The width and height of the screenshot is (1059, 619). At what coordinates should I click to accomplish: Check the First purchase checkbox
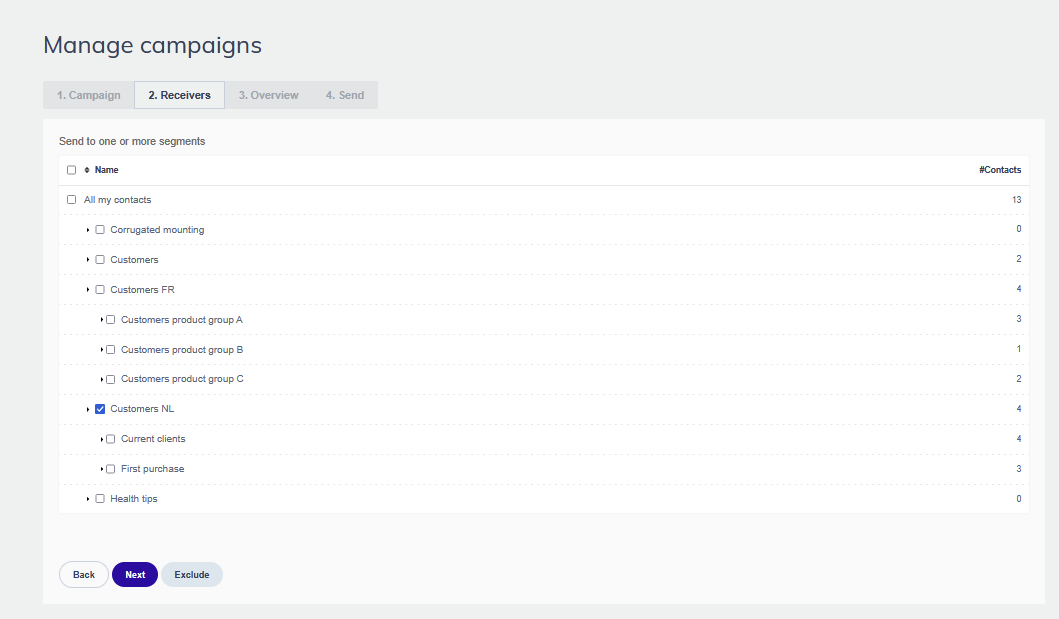(111, 469)
